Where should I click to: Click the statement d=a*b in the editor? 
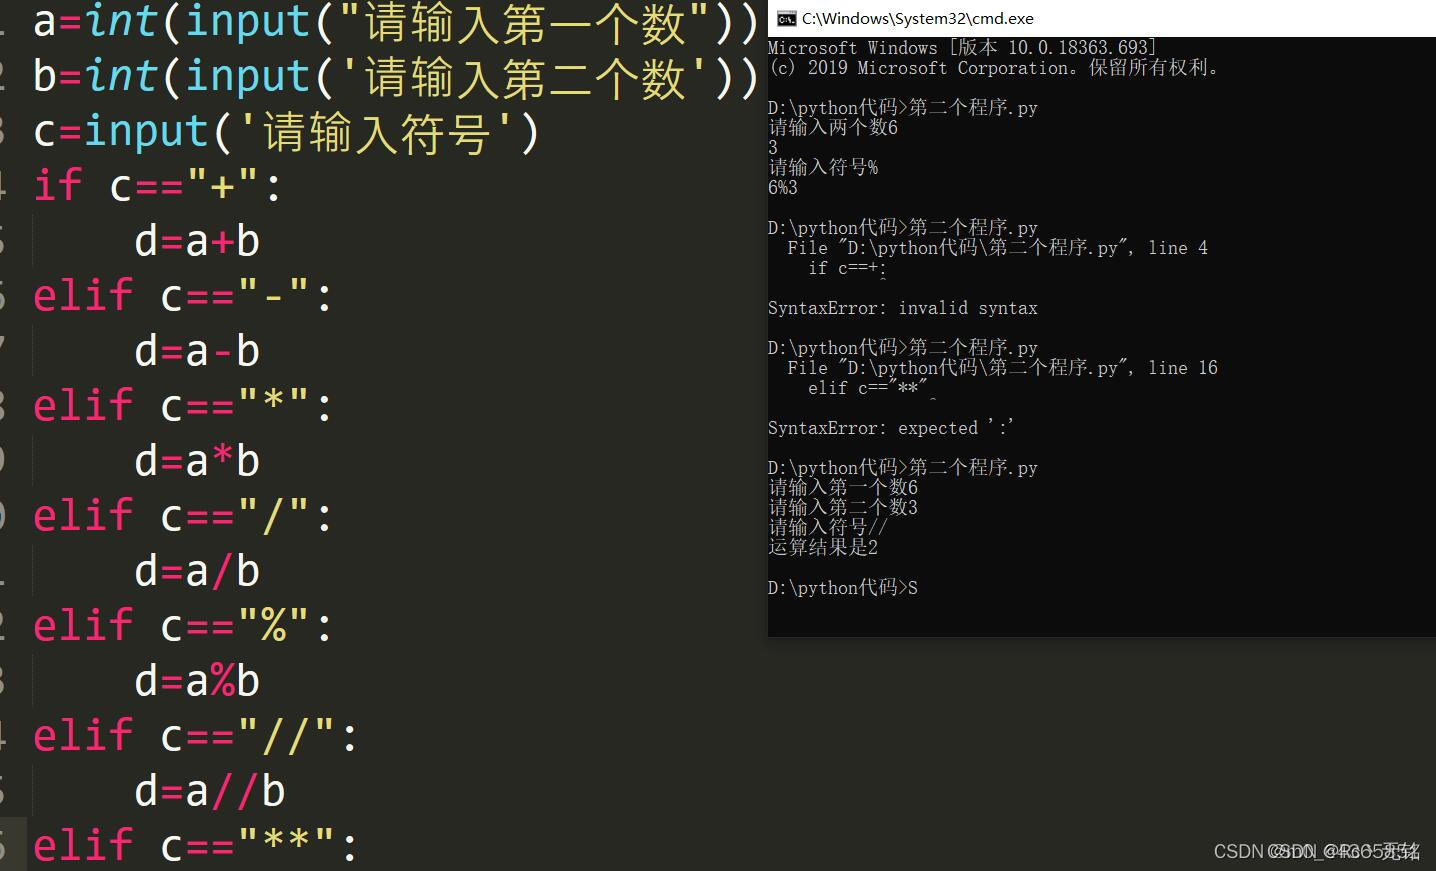coord(197,461)
